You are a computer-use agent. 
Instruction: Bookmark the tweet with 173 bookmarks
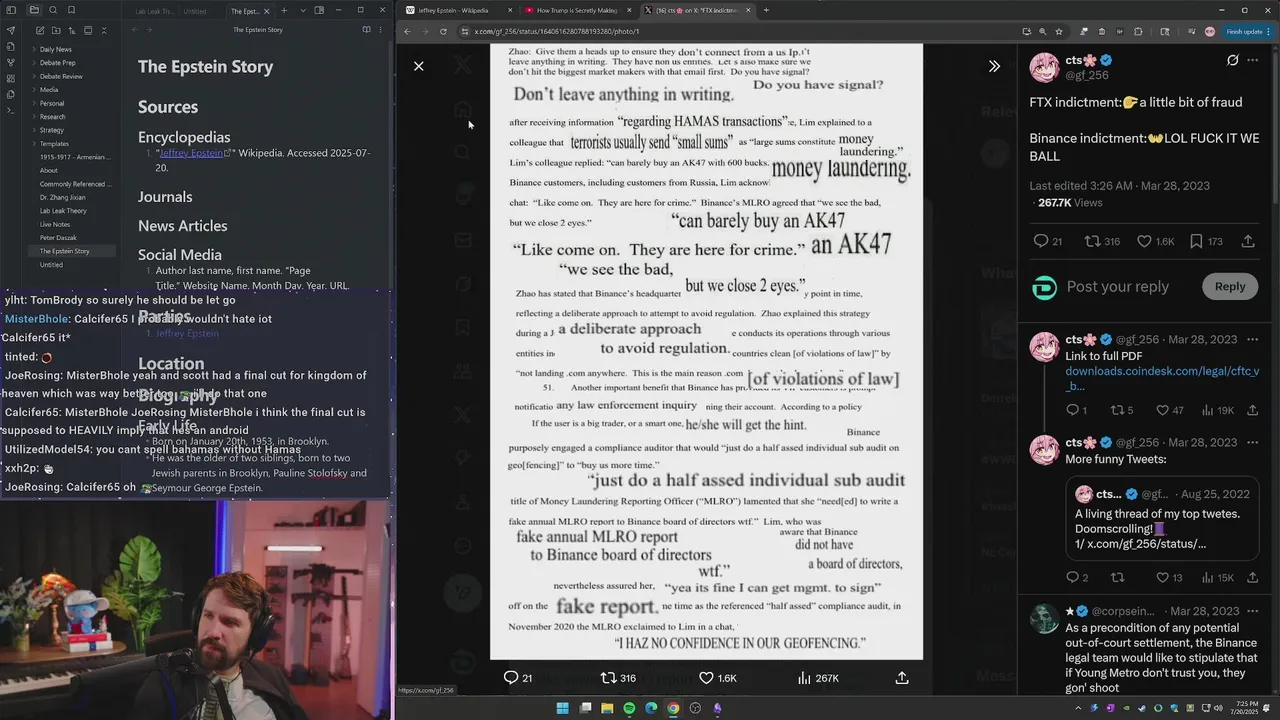[x=1206, y=241]
